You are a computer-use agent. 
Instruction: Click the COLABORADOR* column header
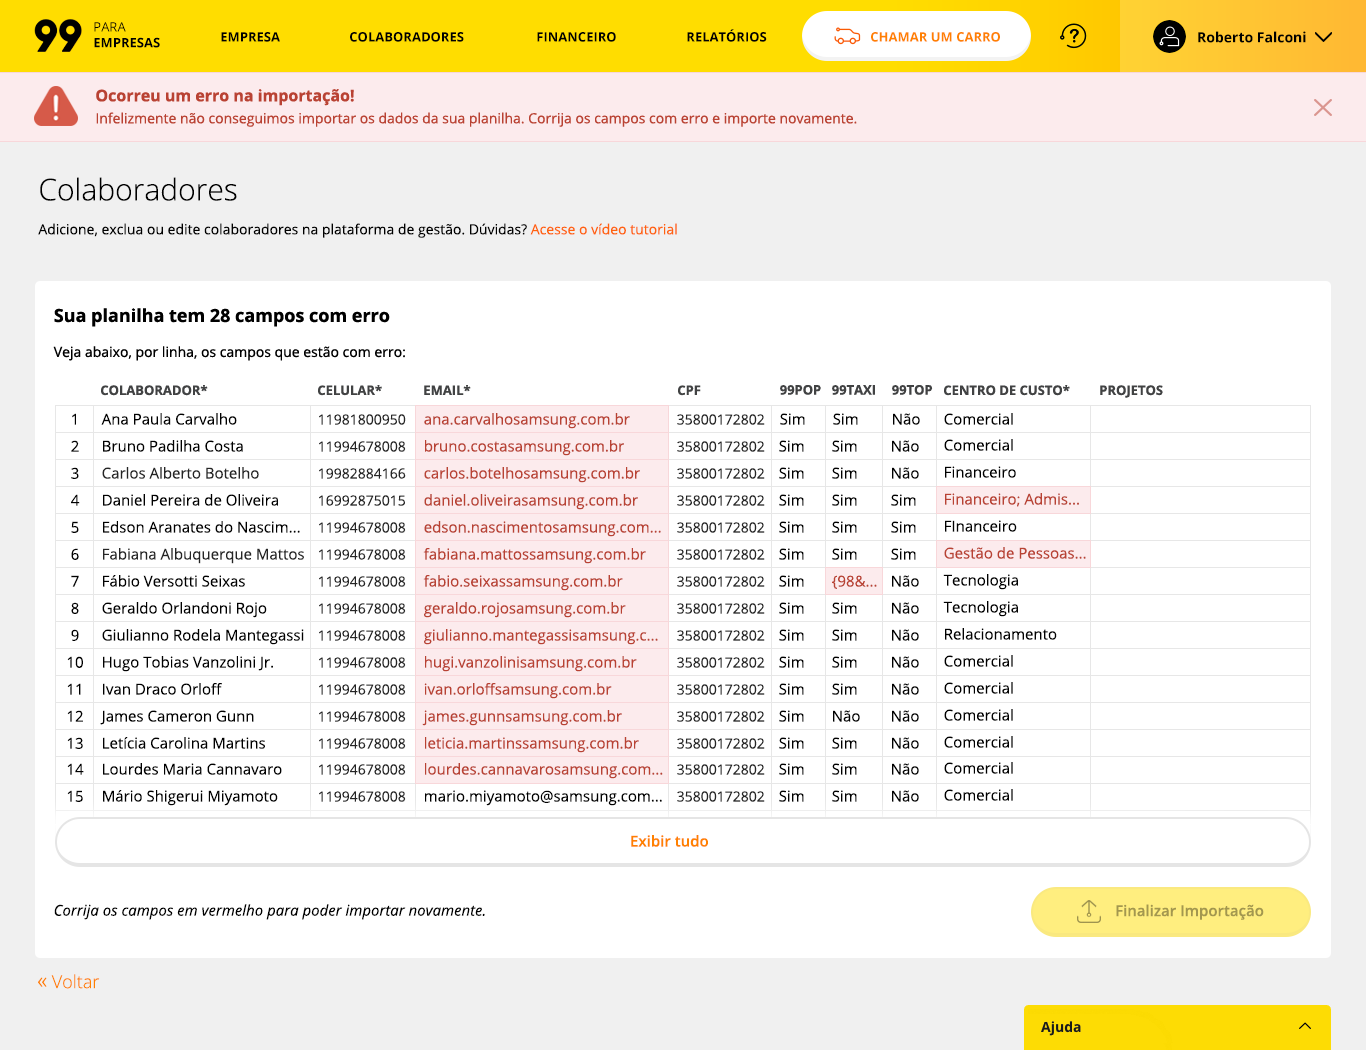154,390
